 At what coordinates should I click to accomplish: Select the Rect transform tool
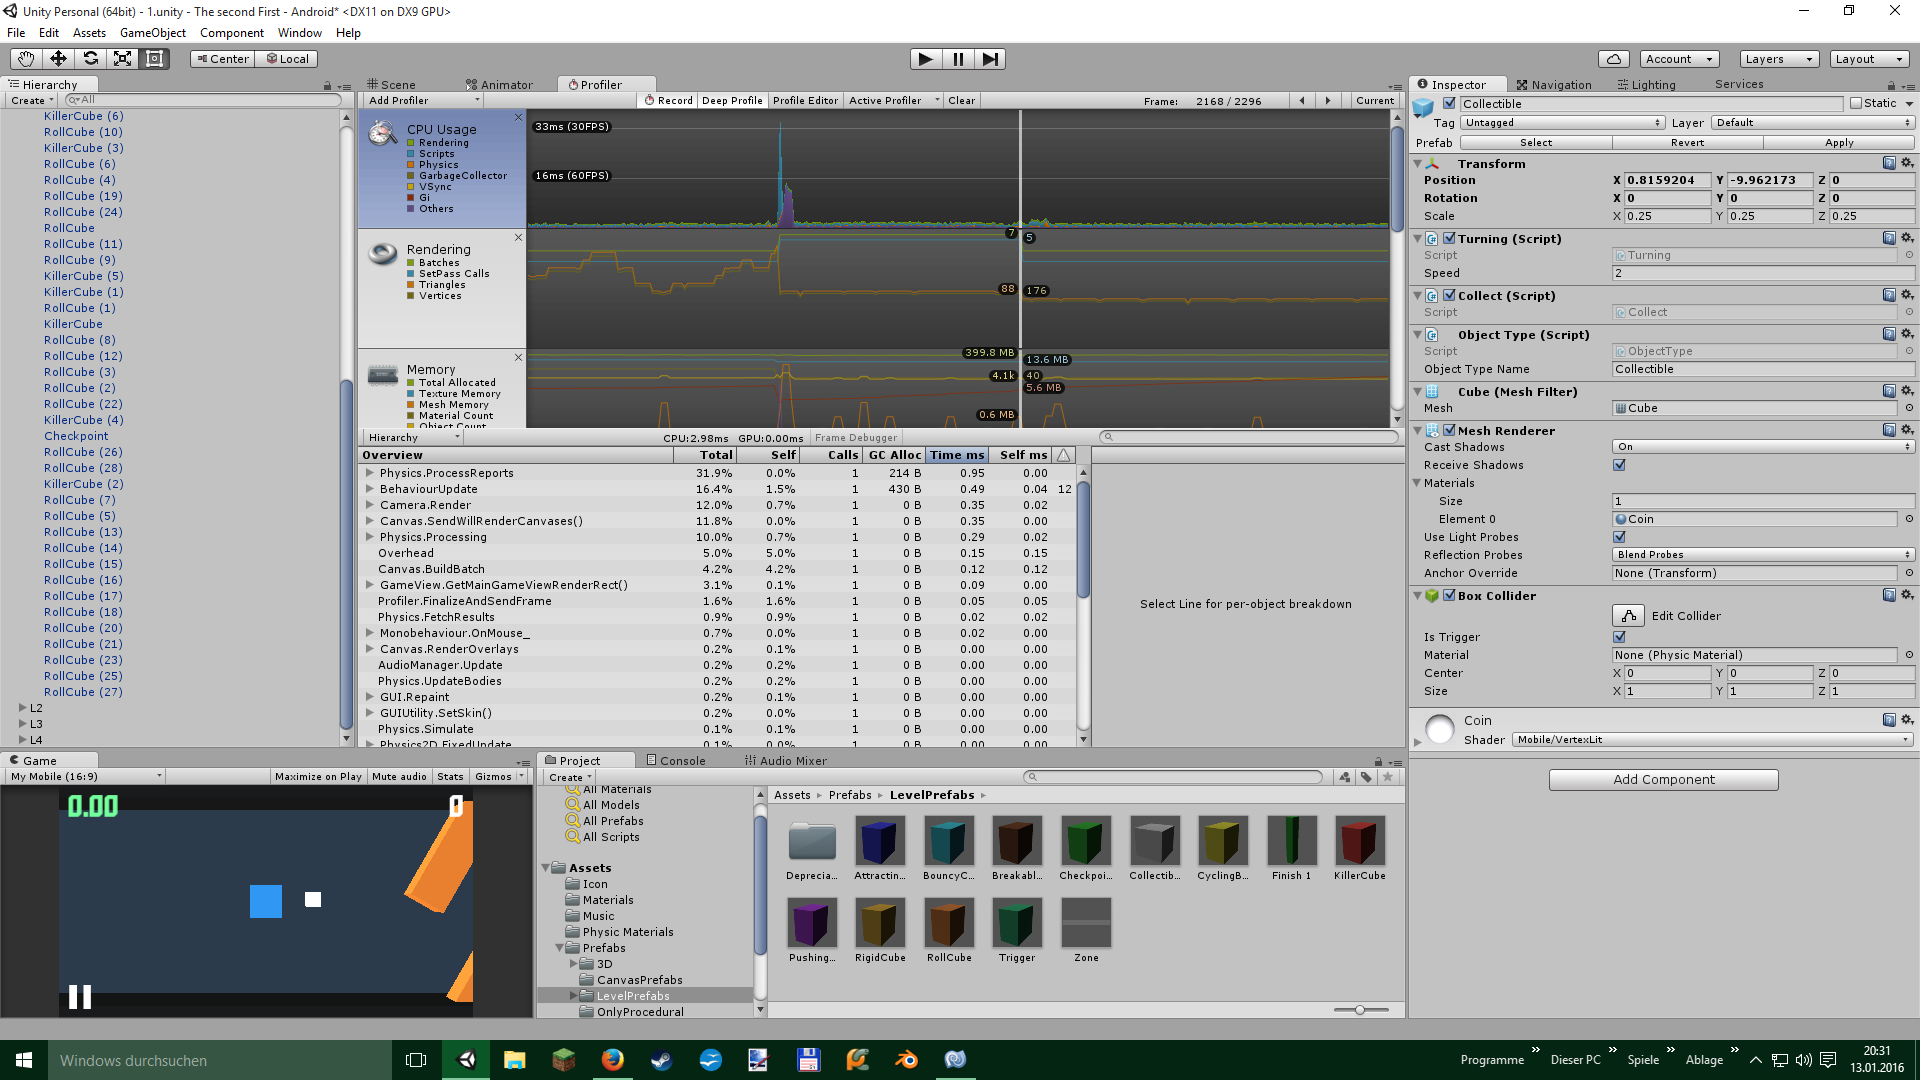pyautogui.click(x=154, y=59)
